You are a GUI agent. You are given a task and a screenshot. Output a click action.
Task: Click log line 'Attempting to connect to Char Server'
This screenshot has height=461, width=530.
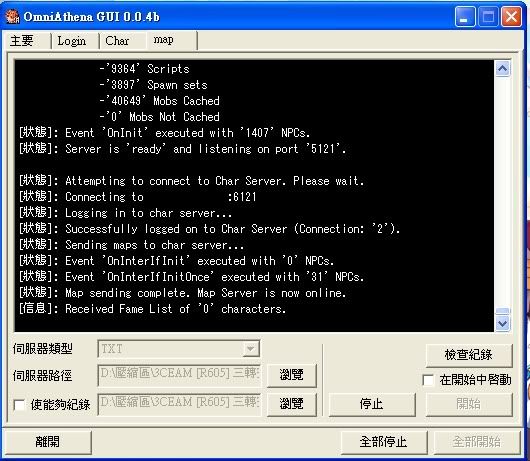(x=192, y=181)
